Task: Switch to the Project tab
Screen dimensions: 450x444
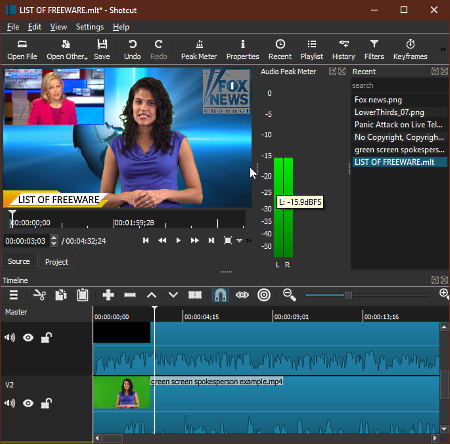Action: pos(56,262)
